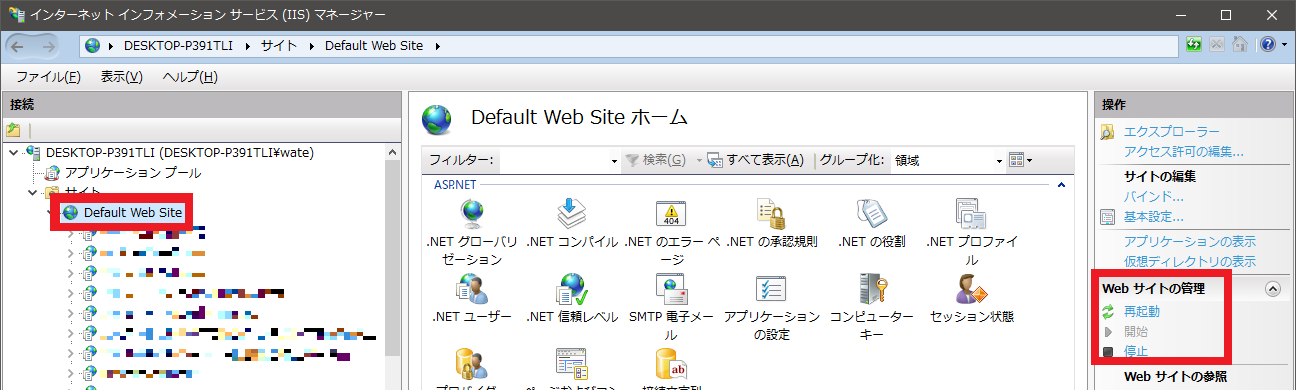Click すべて表示(A) button

coord(755,160)
